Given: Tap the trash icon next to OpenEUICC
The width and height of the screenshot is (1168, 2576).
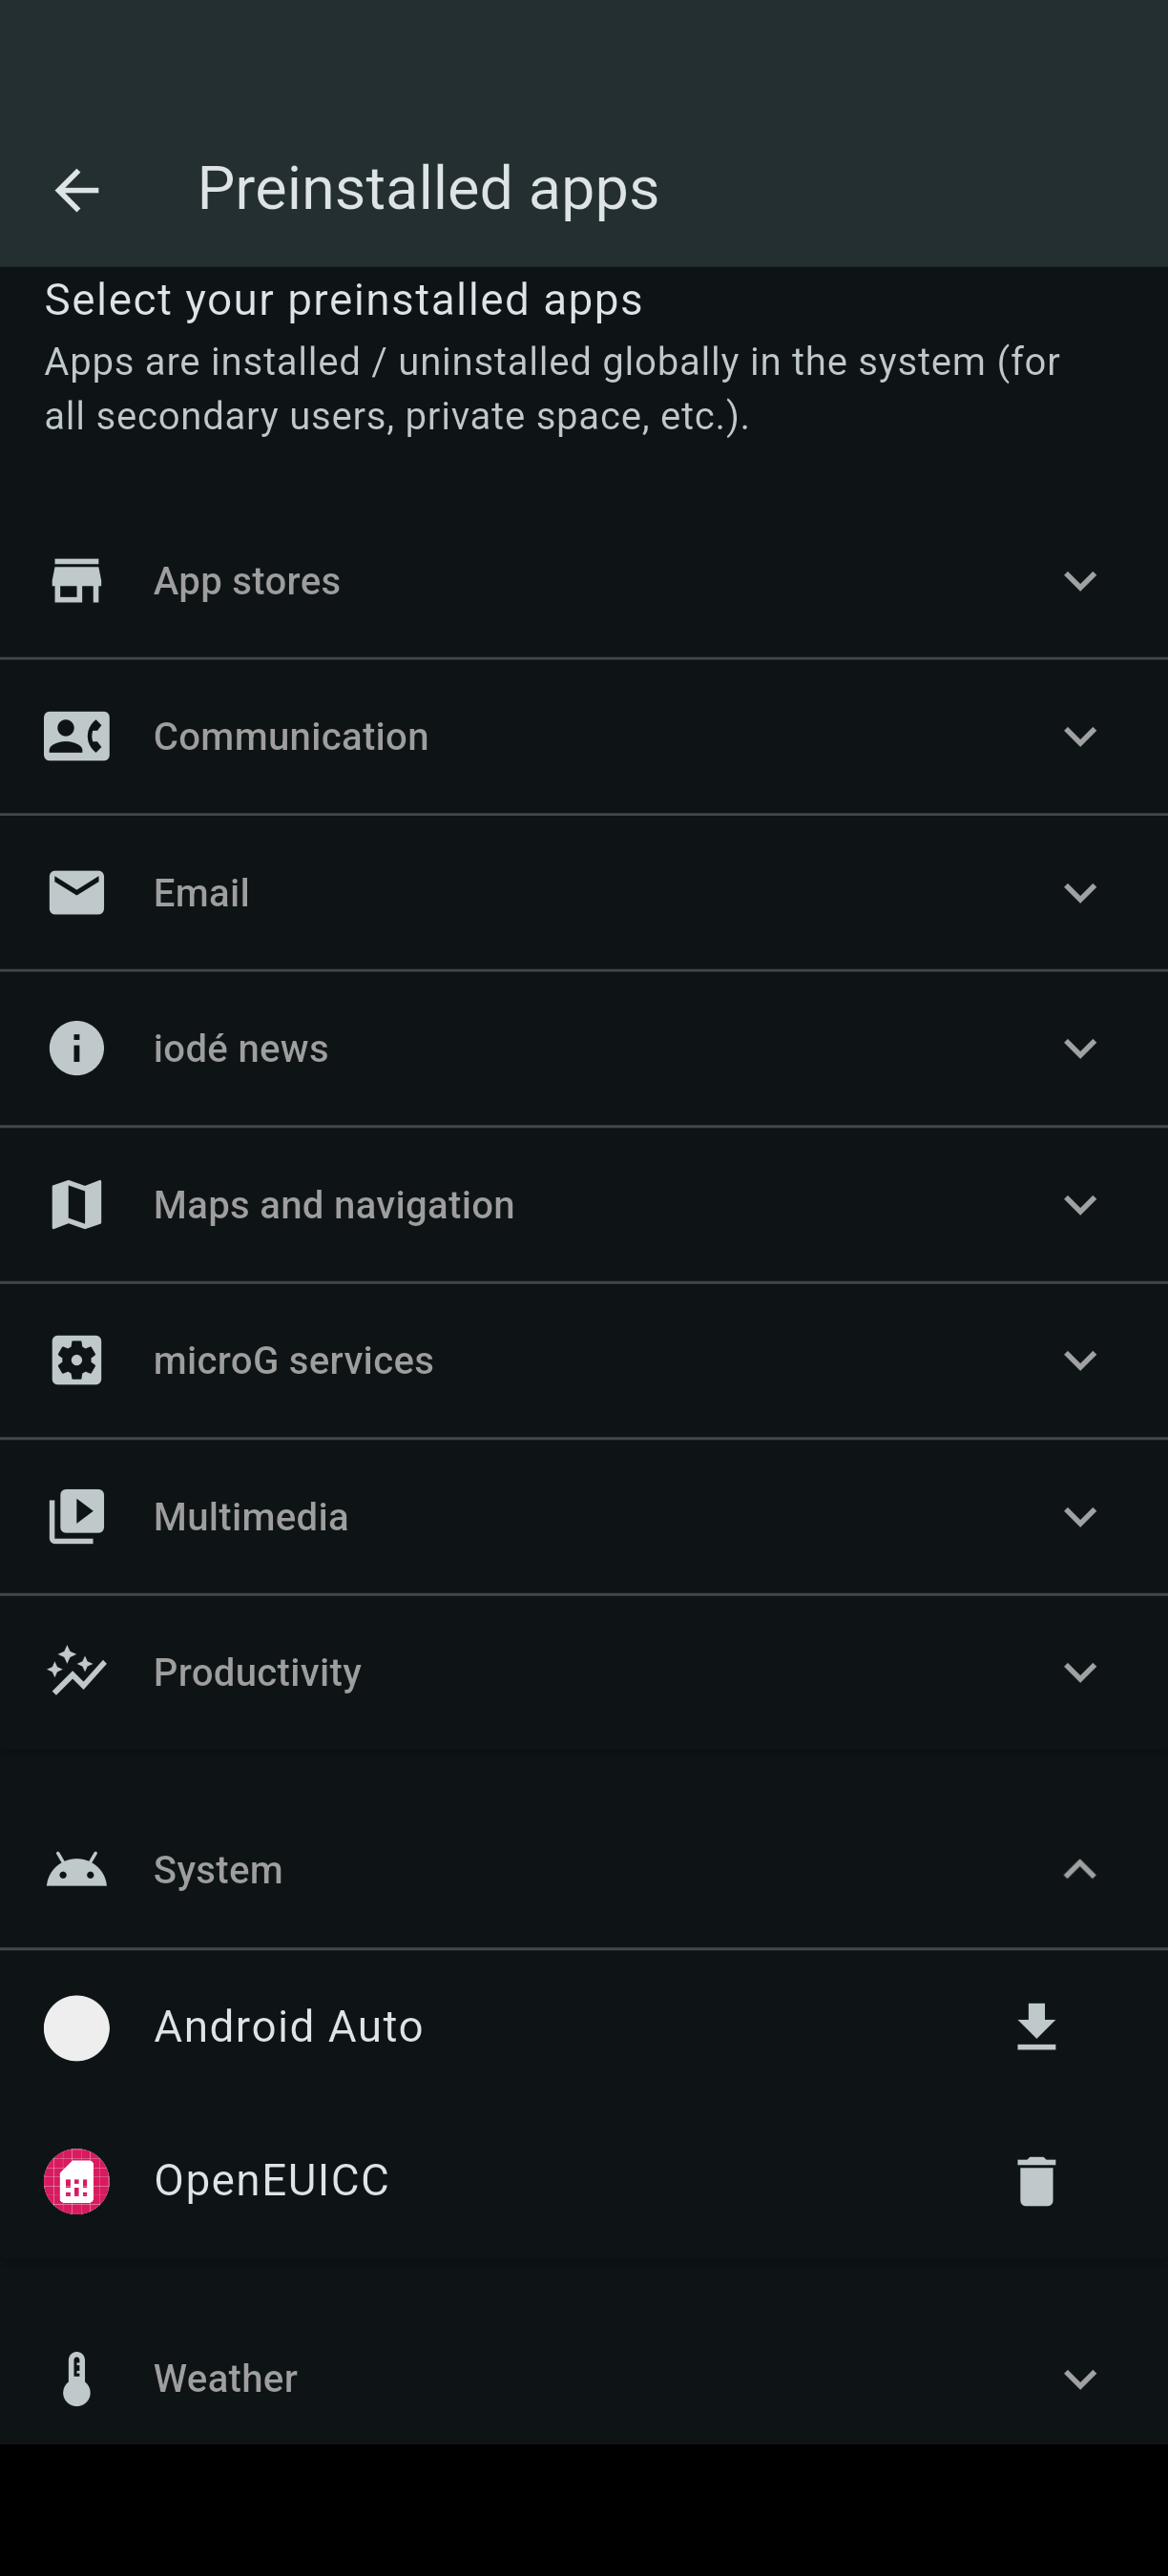Looking at the screenshot, I should point(1036,2181).
